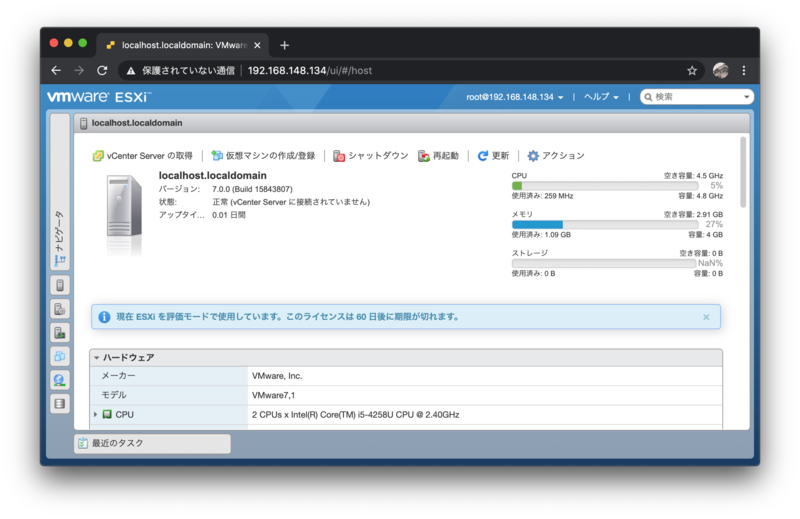Bookmark this page with the star icon

pyautogui.click(x=692, y=70)
